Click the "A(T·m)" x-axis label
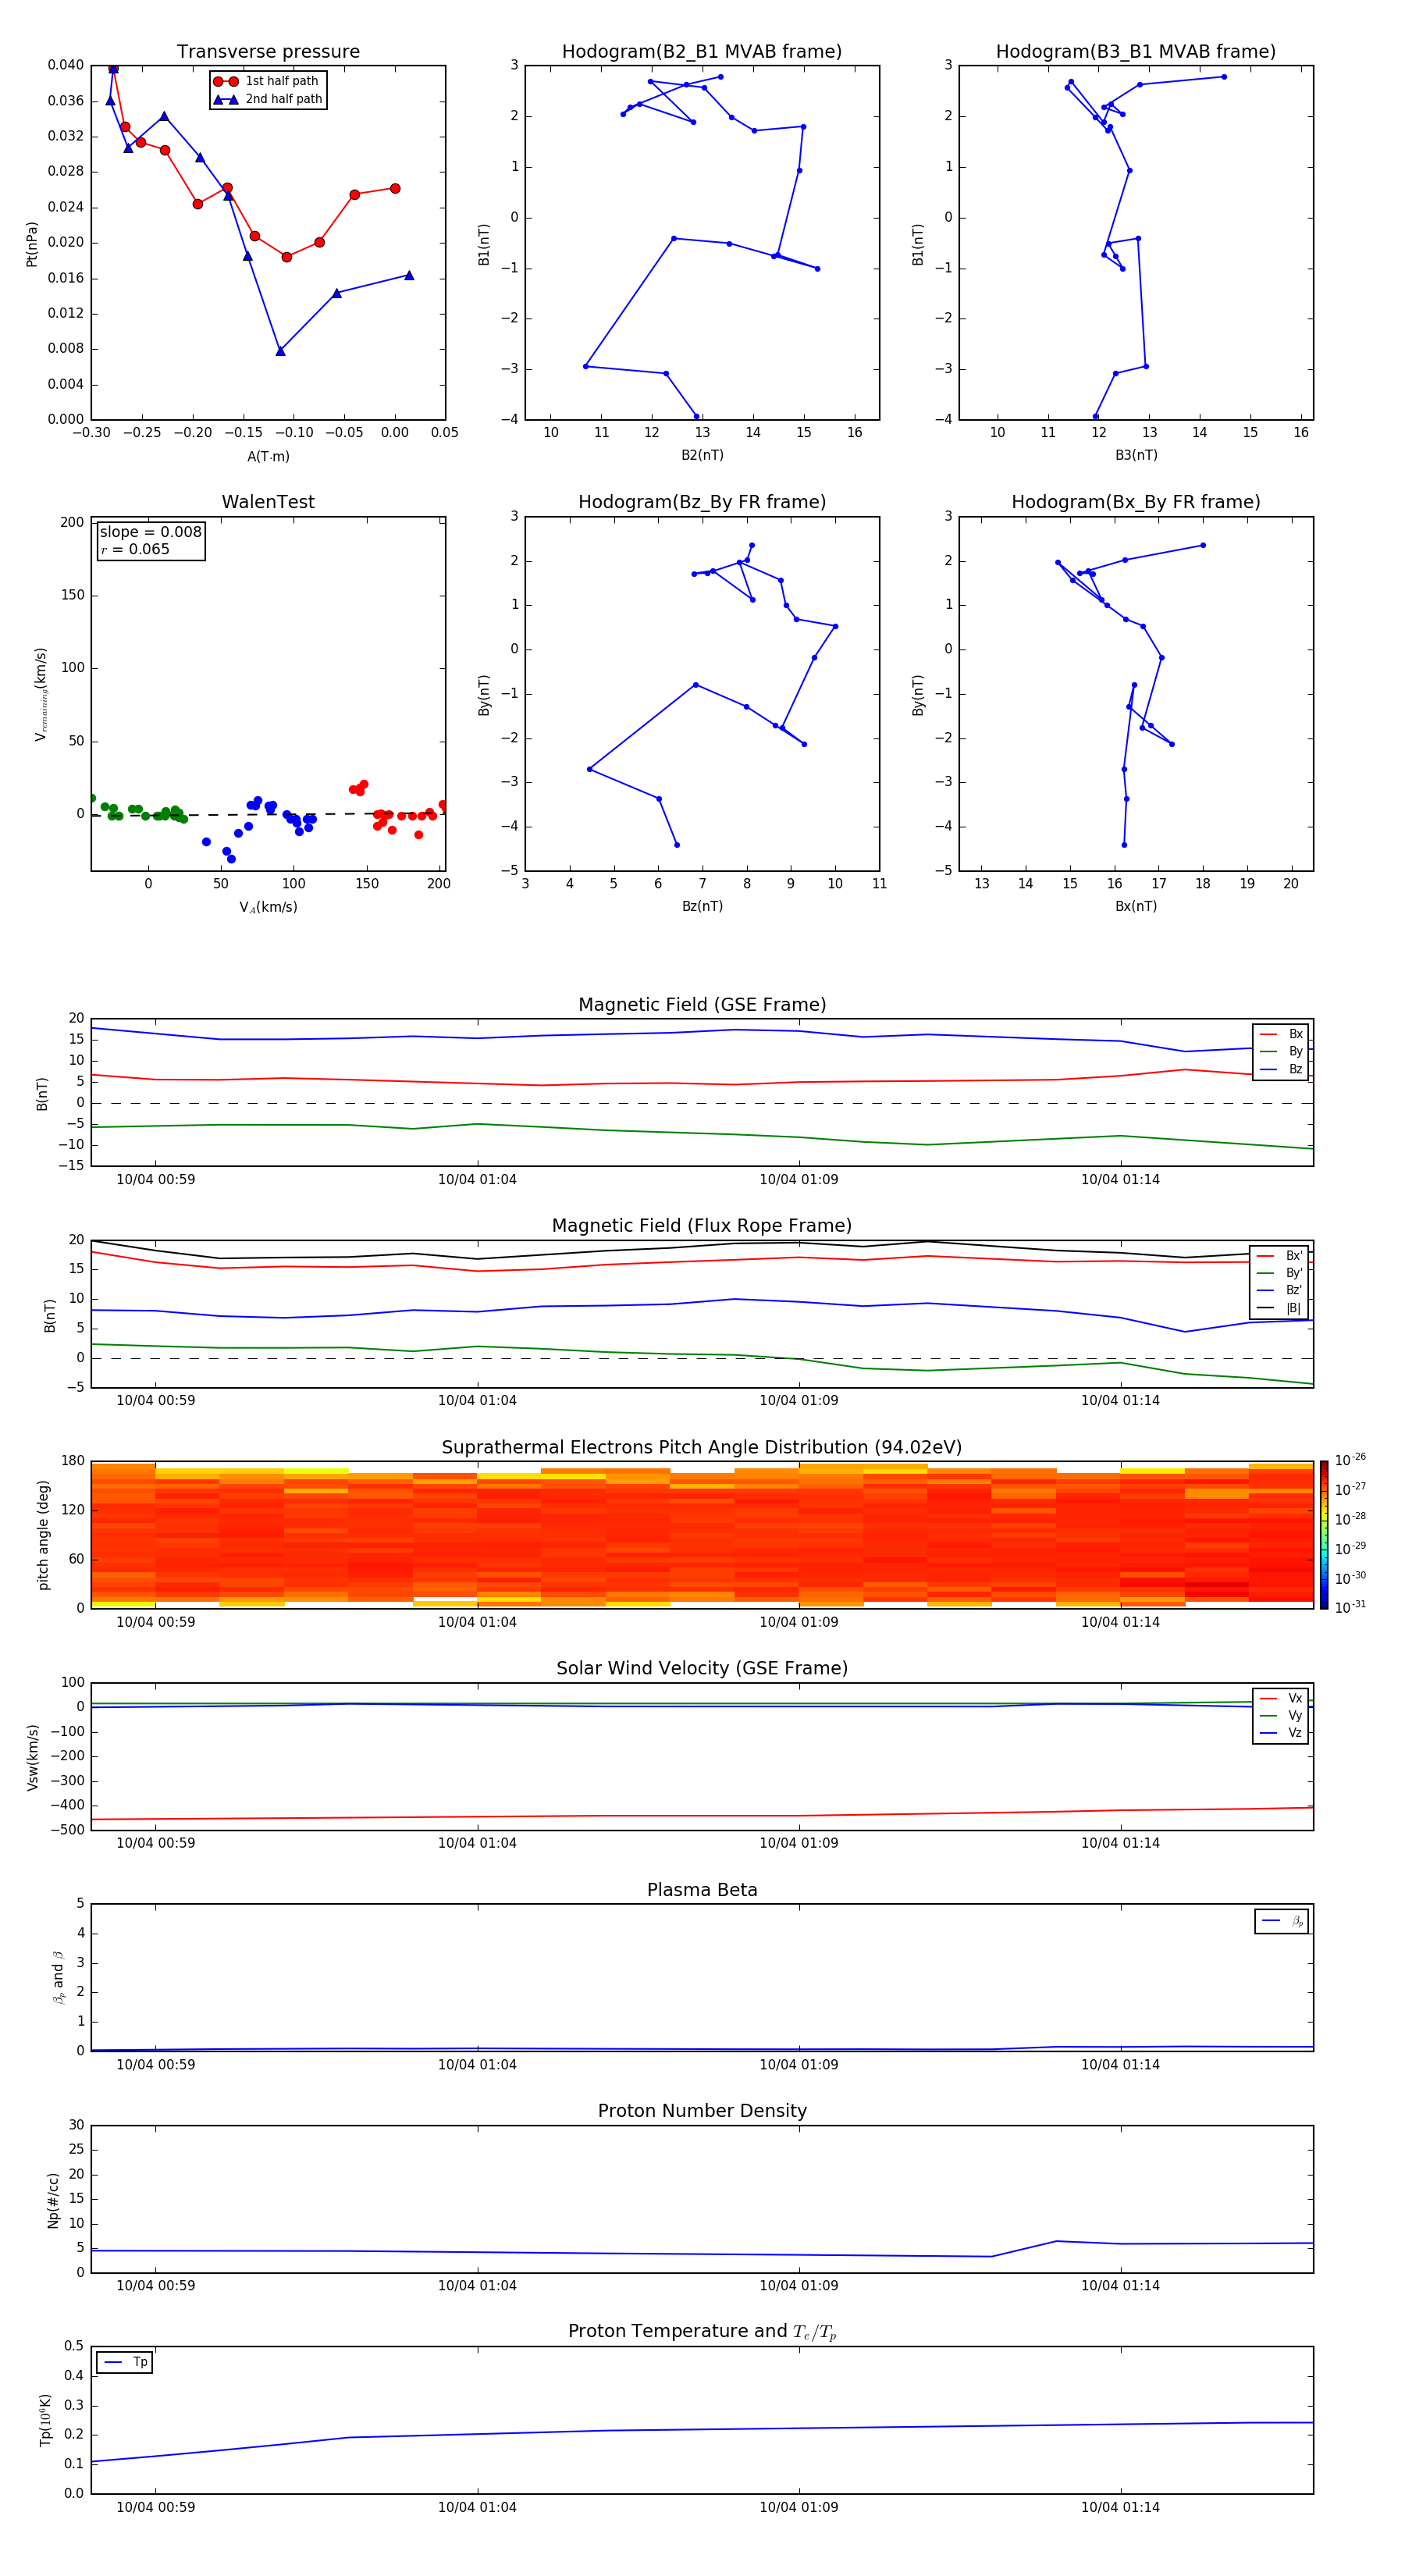Viewport: 1405px width, 2576px height. coord(268,457)
